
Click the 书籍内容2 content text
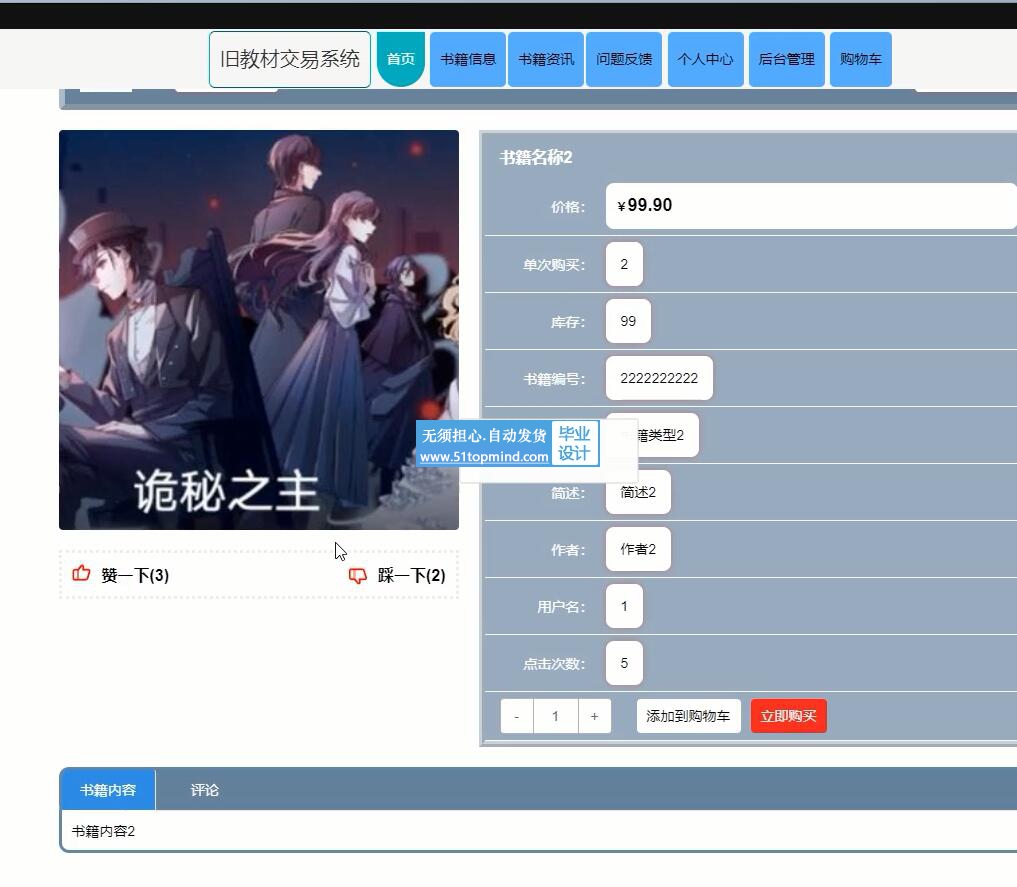[x=103, y=831]
